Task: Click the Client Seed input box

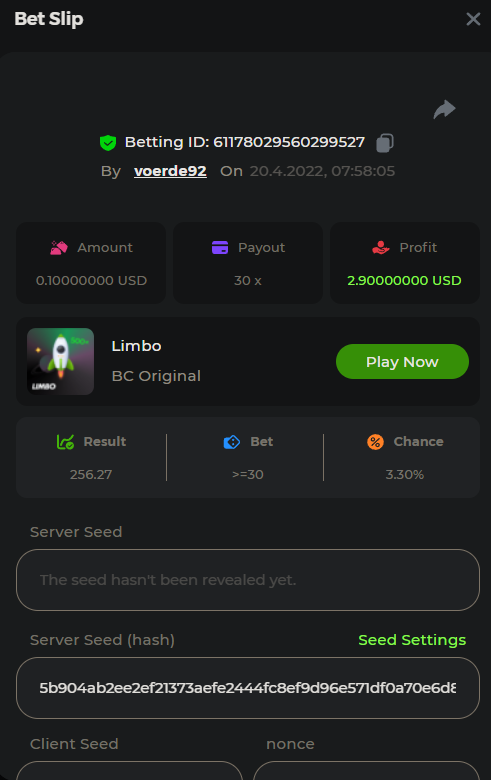Action: coord(129,771)
